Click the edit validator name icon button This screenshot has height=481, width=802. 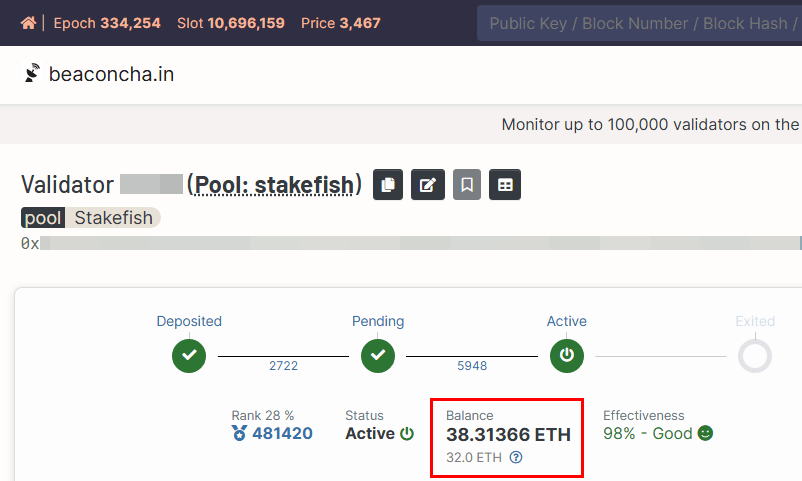(x=428, y=184)
